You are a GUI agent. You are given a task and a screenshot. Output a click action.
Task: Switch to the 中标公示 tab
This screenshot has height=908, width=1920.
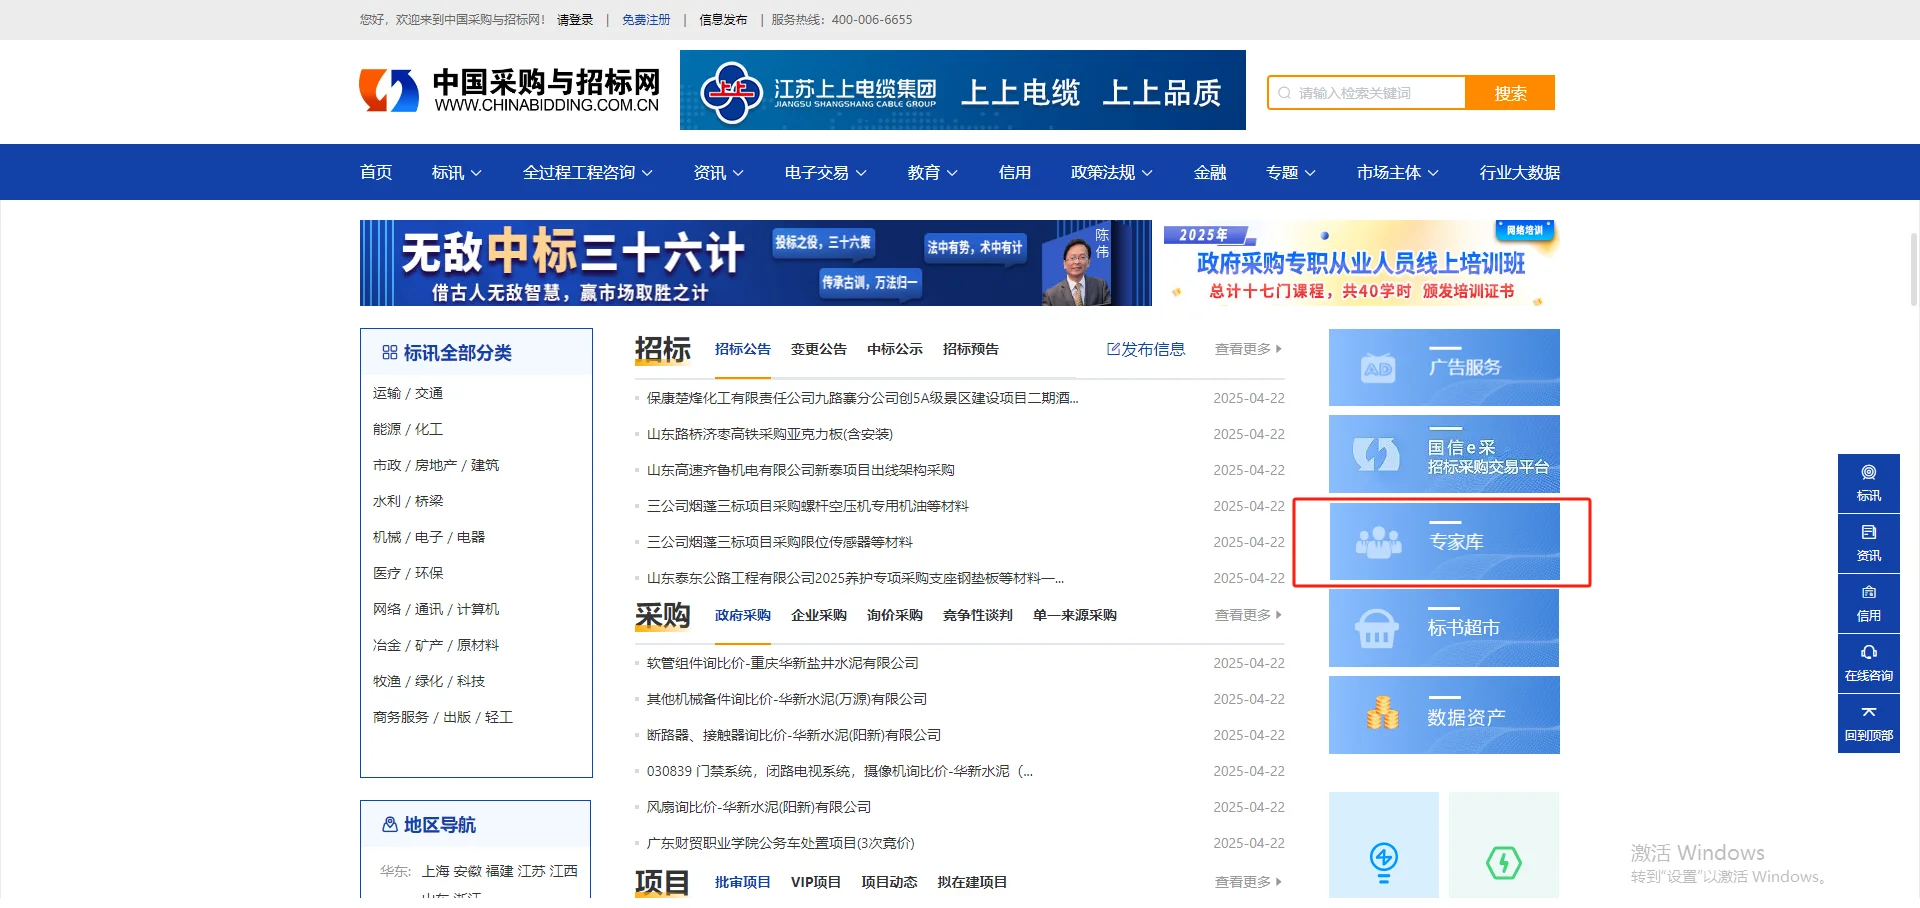point(893,349)
